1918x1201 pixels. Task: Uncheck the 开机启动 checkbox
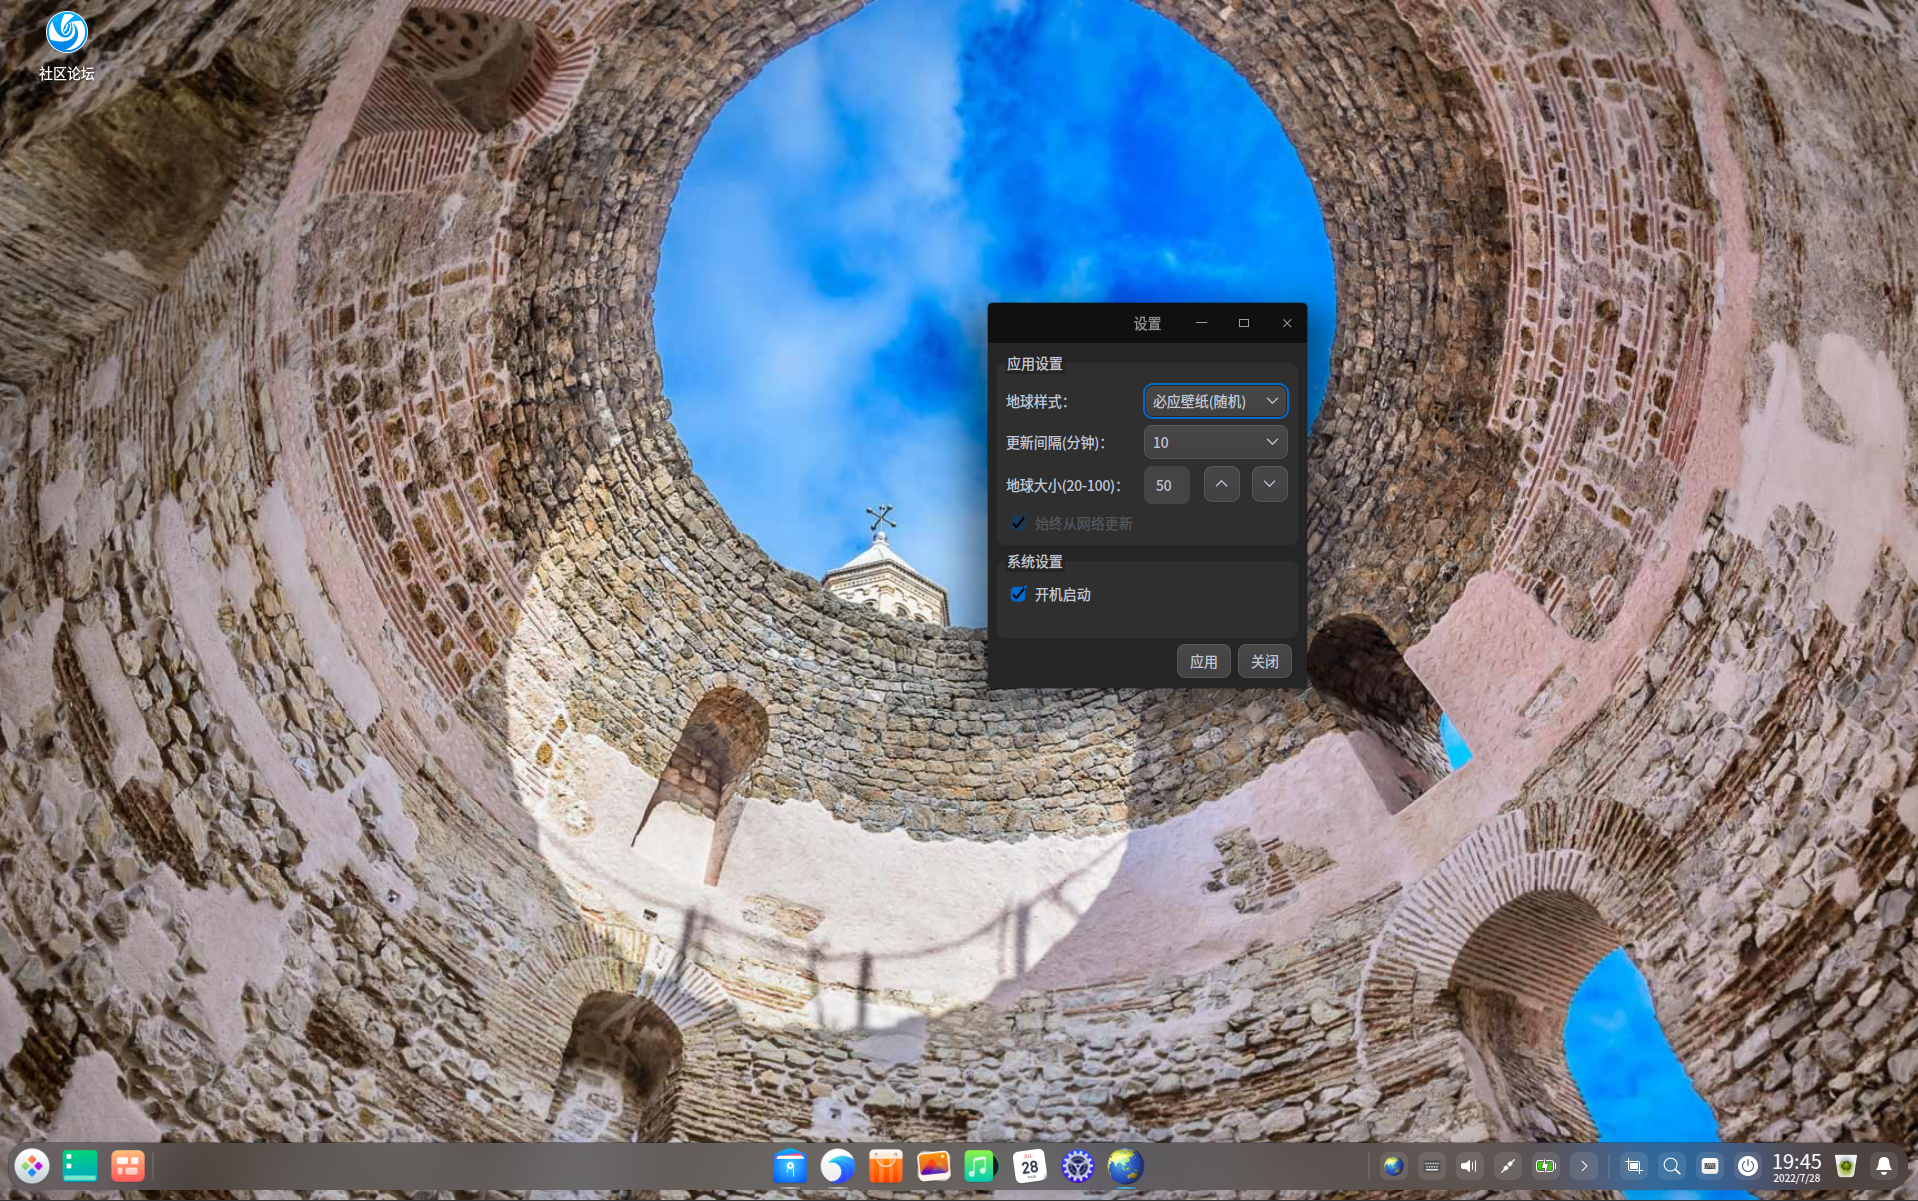pyautogui.click(x=1018, y=594)
